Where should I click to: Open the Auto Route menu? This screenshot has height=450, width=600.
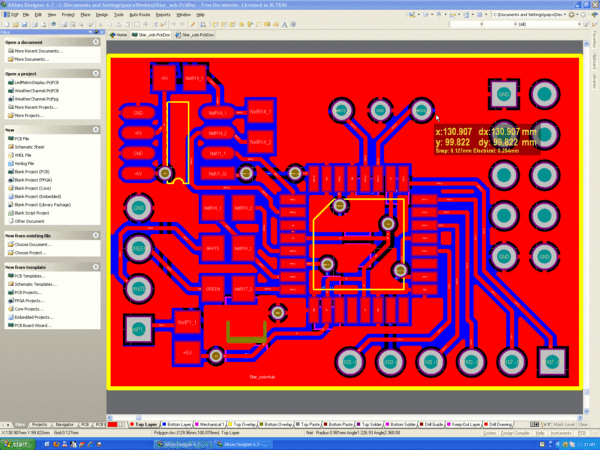[x=140, y=15]
